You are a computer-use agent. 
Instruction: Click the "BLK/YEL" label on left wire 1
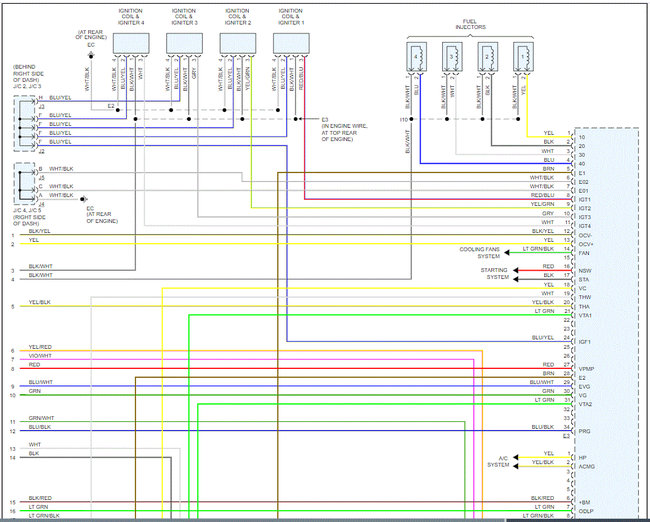tap(39, 231)
